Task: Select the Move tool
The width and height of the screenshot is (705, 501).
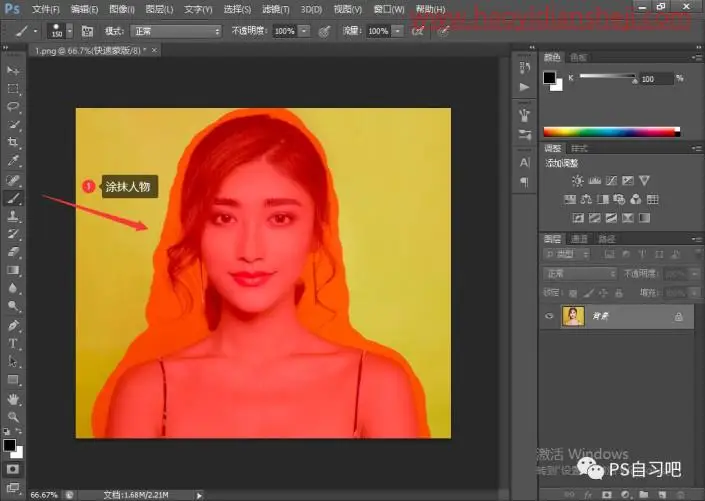Action: [13, 71]
